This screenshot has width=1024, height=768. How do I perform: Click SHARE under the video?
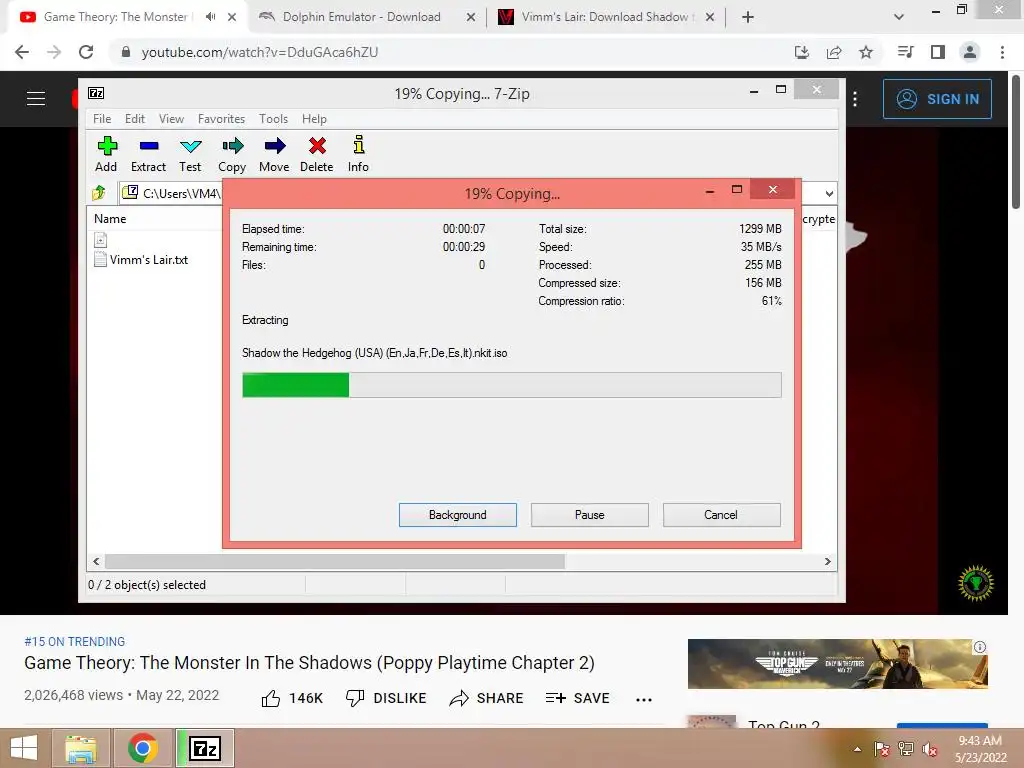coord(487,698)
